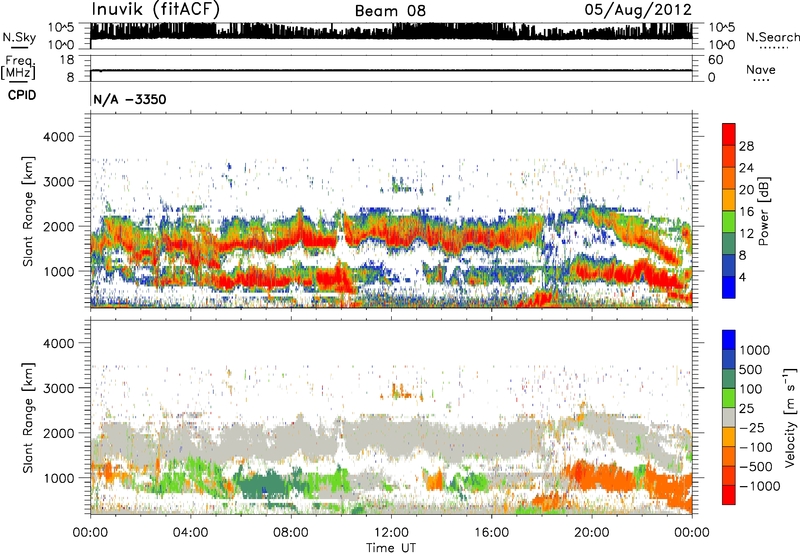Click the 'Power [dB]' colorbar title
This screenshot has height=554, width=800.
click(x=764, y=211)
